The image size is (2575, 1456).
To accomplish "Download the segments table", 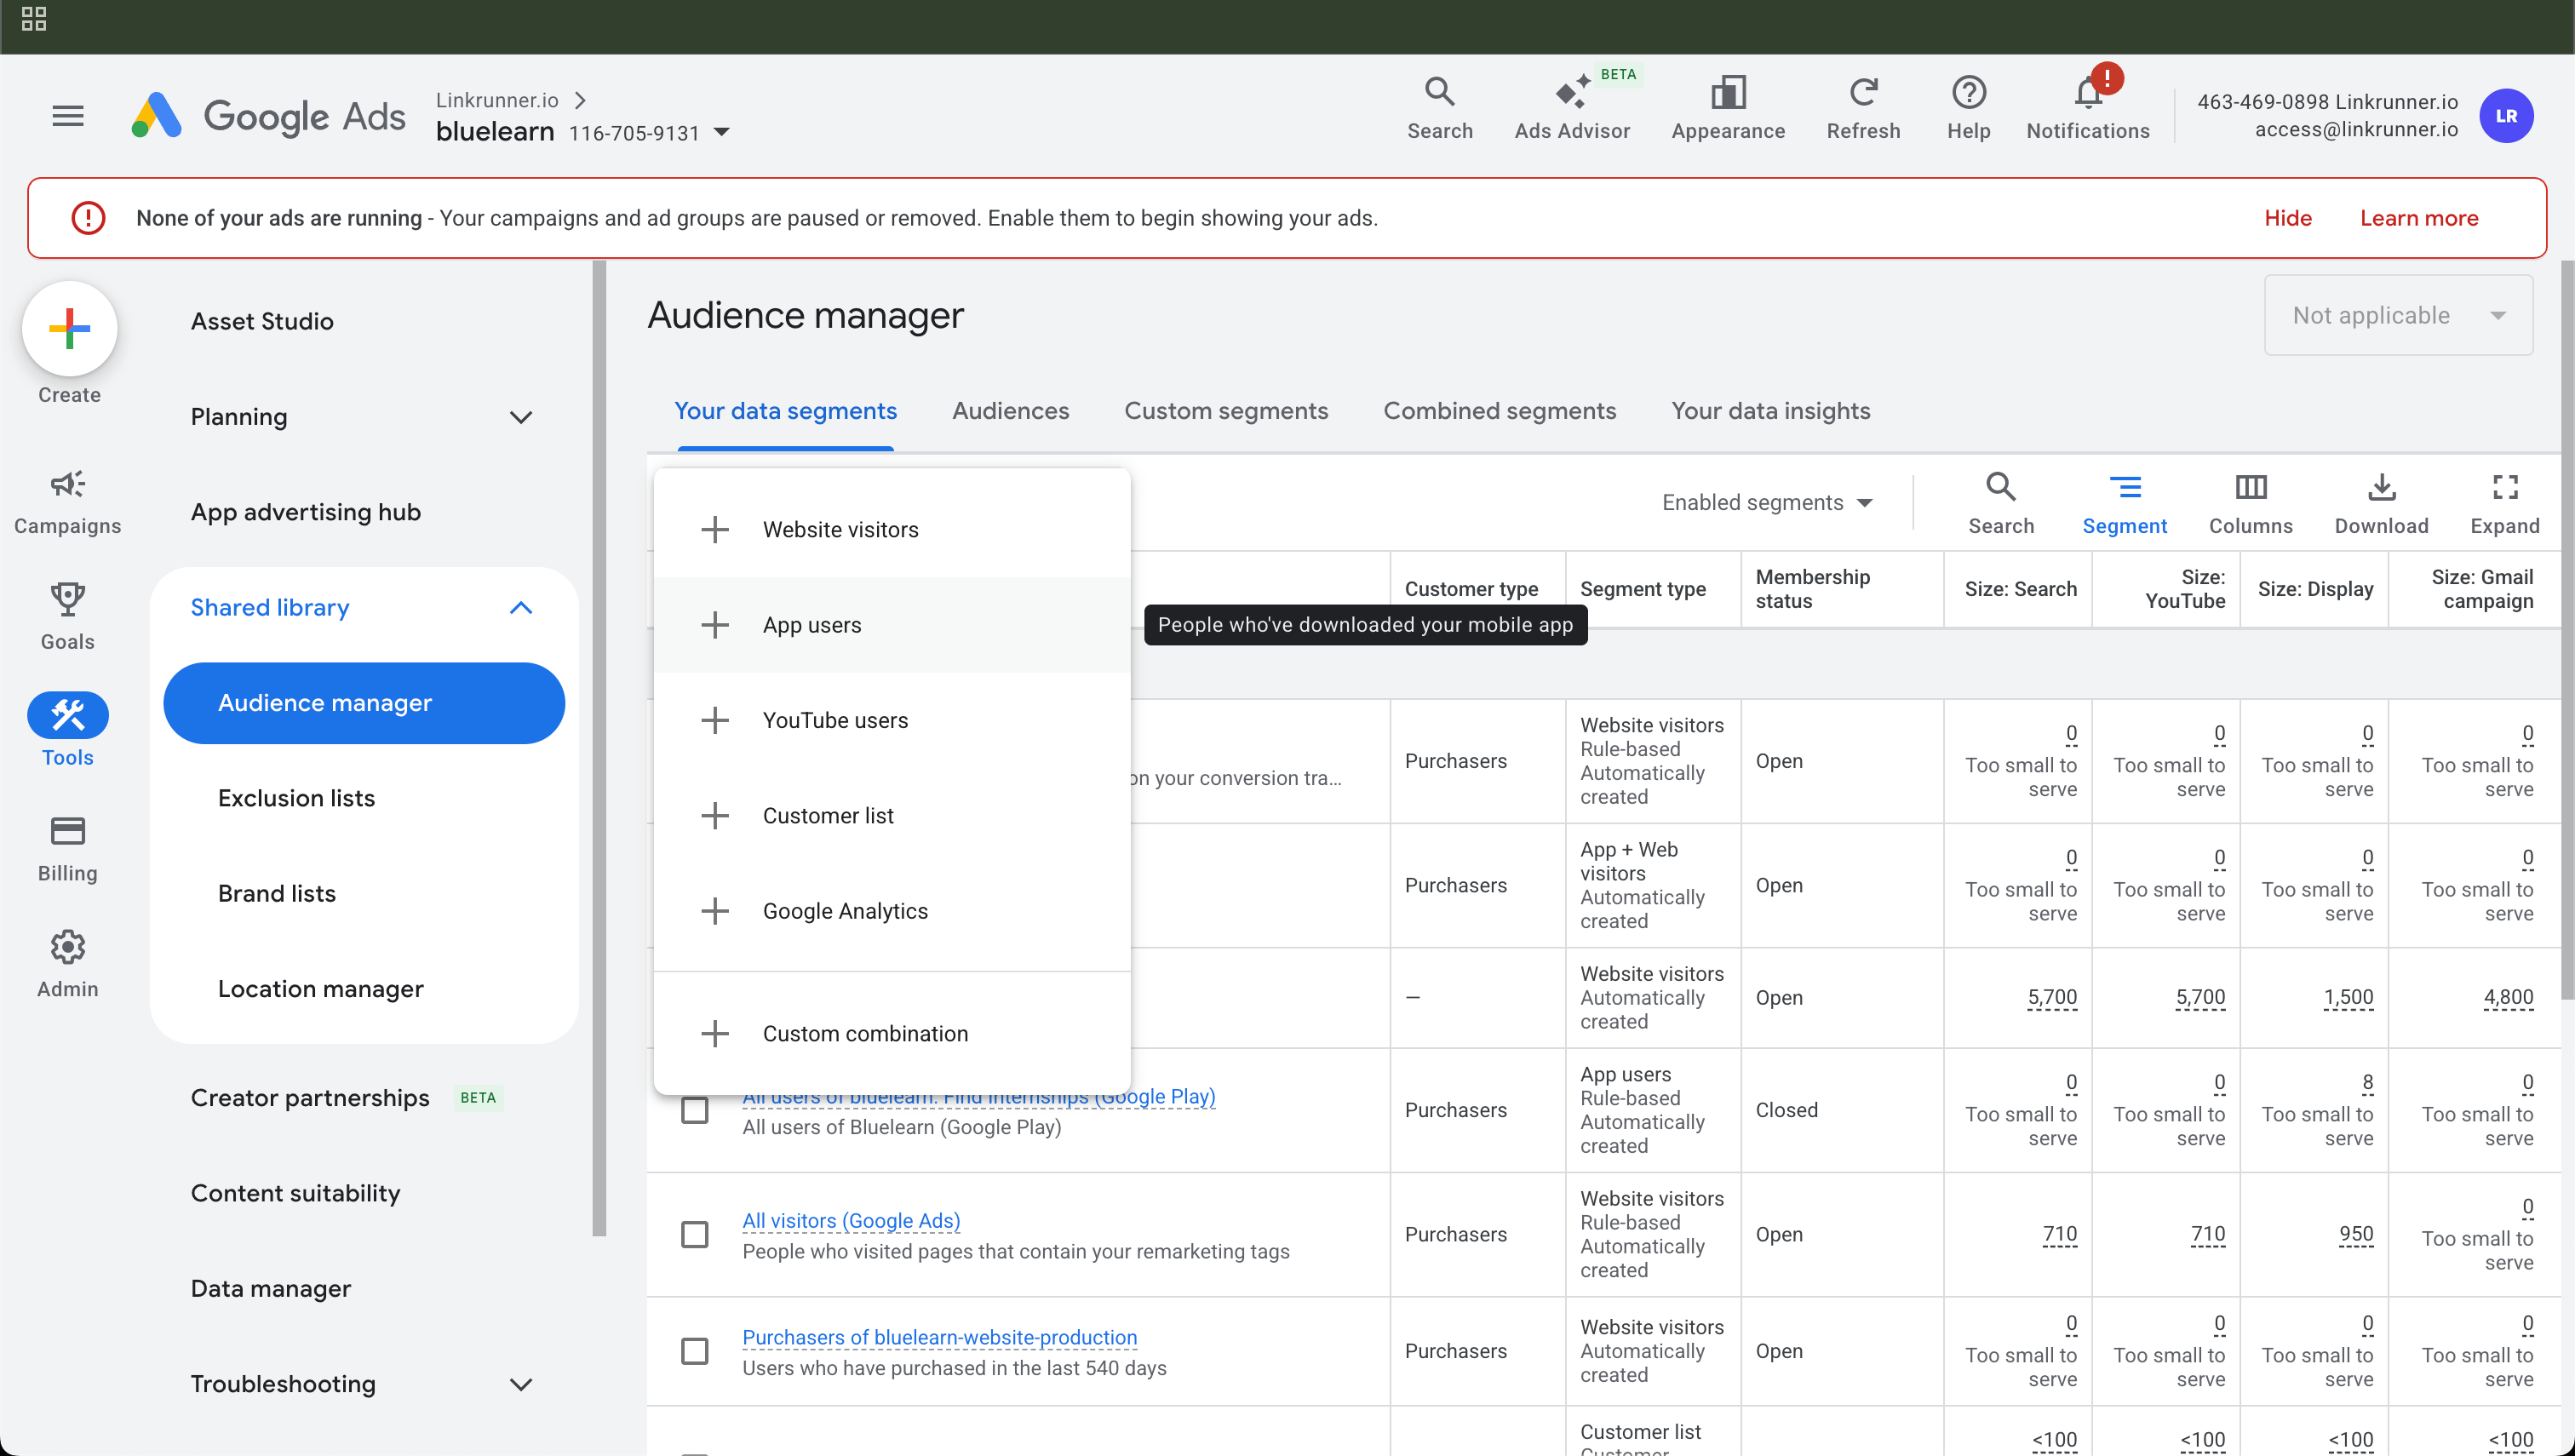I will (2380, 503).
